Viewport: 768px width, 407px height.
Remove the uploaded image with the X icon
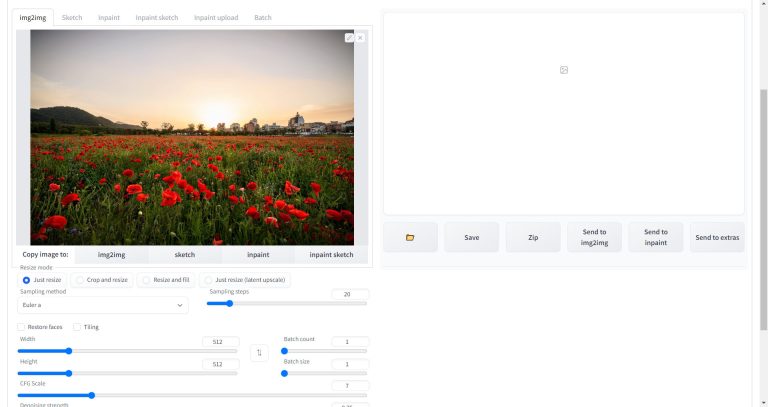point(360,38)
